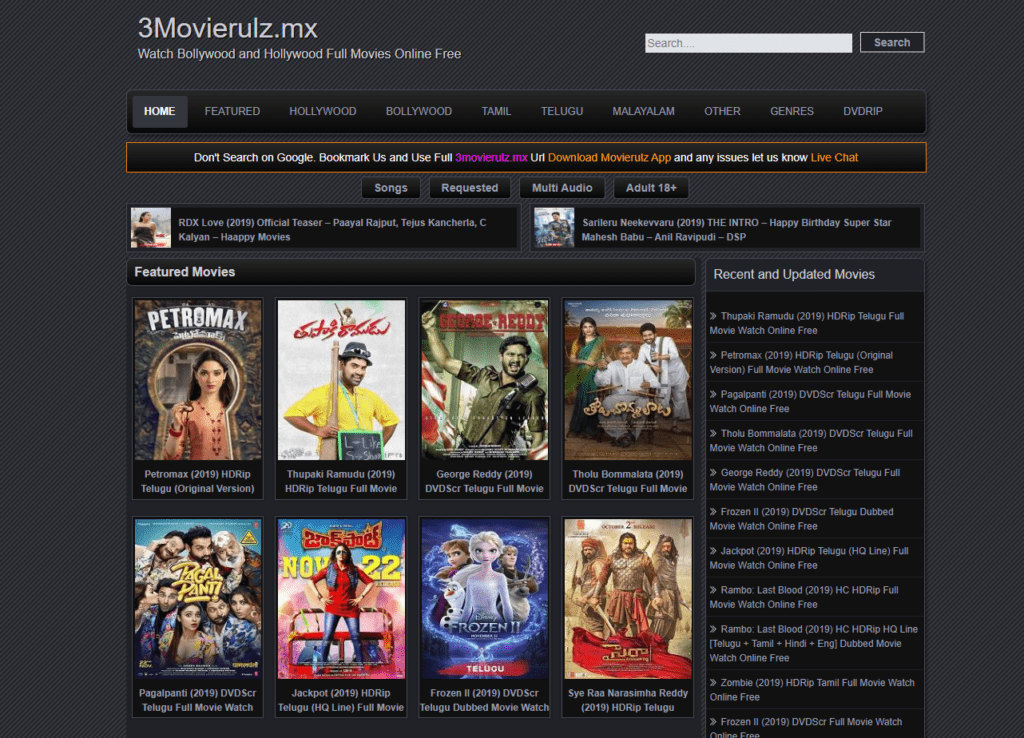The image size is (1024, 738).
Task: Open the Frozen II movie poster
Action: (485, 599)
